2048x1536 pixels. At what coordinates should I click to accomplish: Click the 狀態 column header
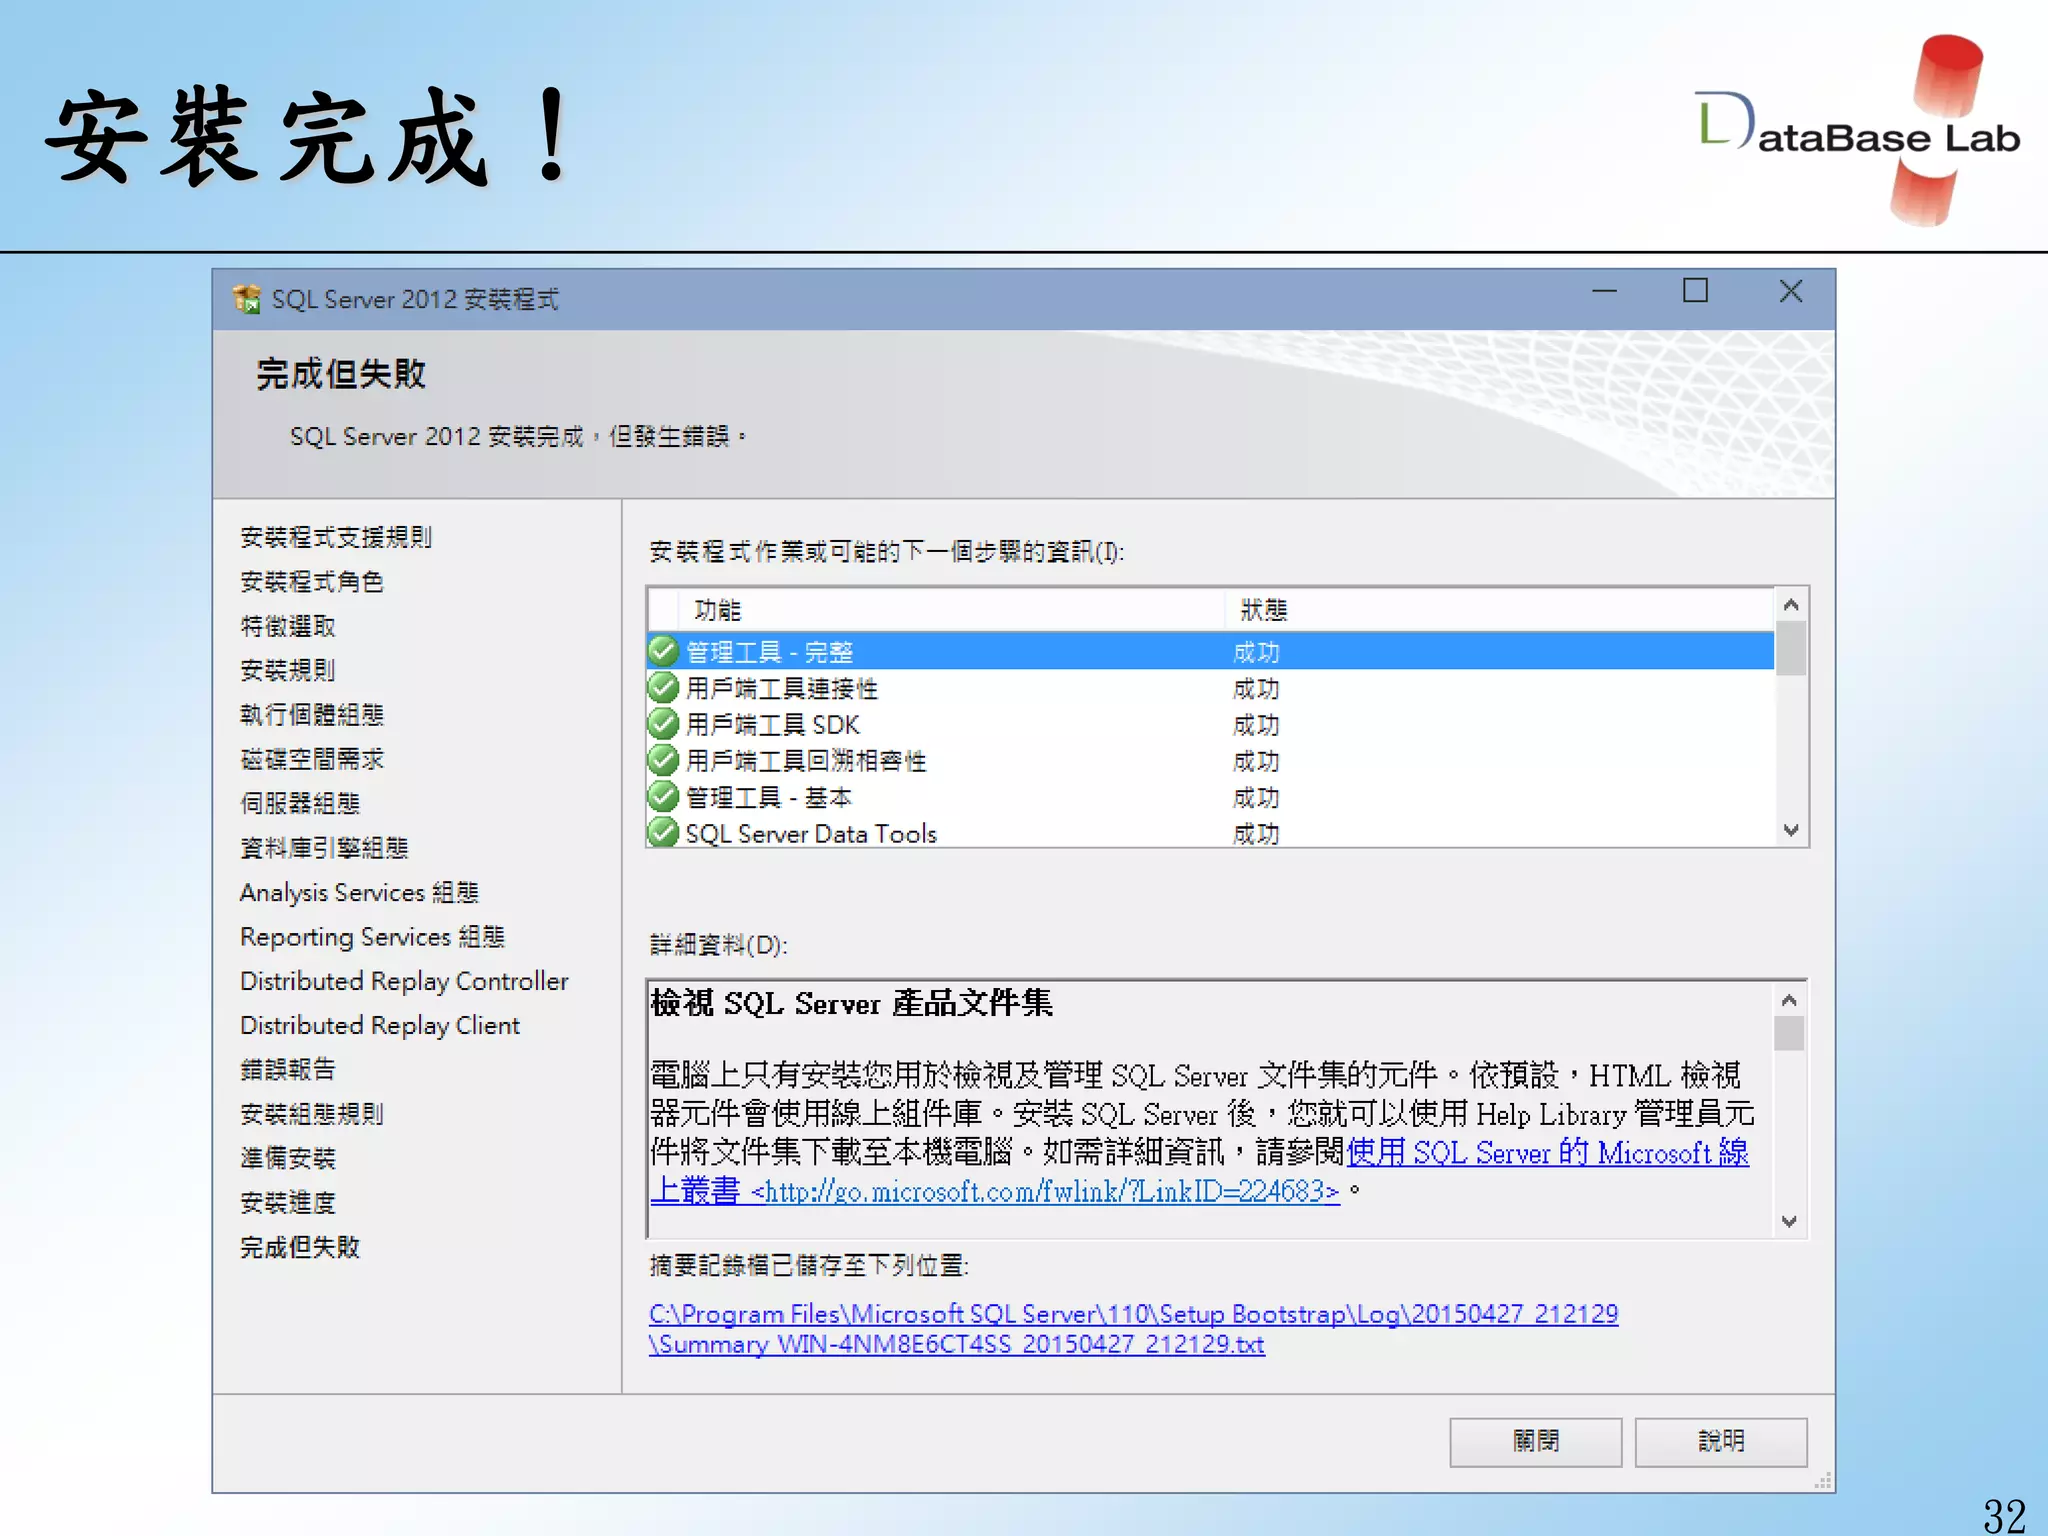[x=1499, y=610]
